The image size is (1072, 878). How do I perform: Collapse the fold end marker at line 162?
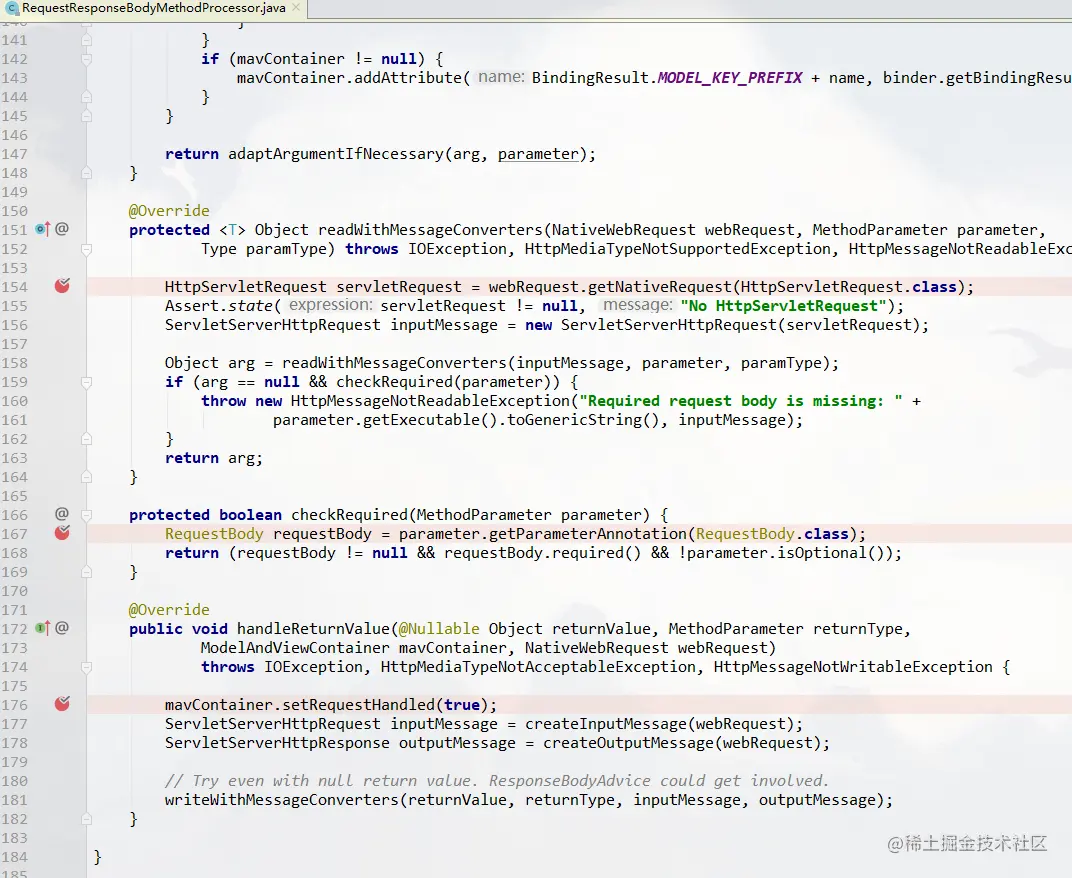(86, 439)
